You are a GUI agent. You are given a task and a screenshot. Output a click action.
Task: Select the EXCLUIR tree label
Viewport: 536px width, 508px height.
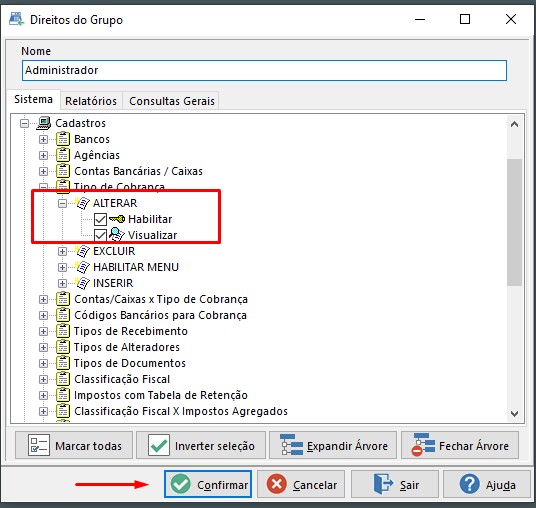(114, 251)
